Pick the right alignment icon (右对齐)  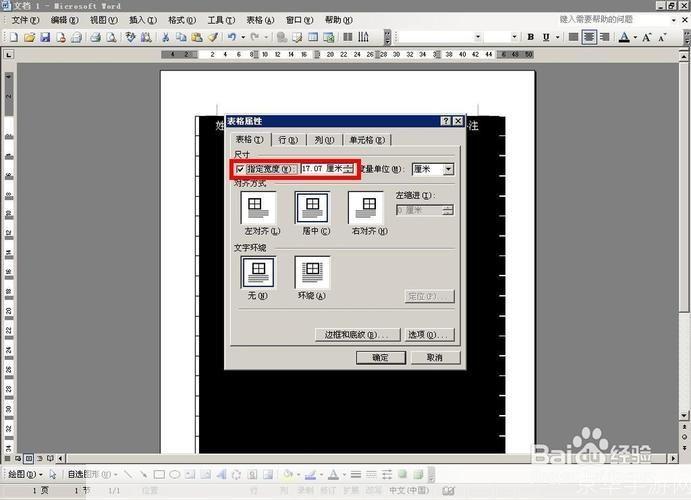click(x=365, y=208)
